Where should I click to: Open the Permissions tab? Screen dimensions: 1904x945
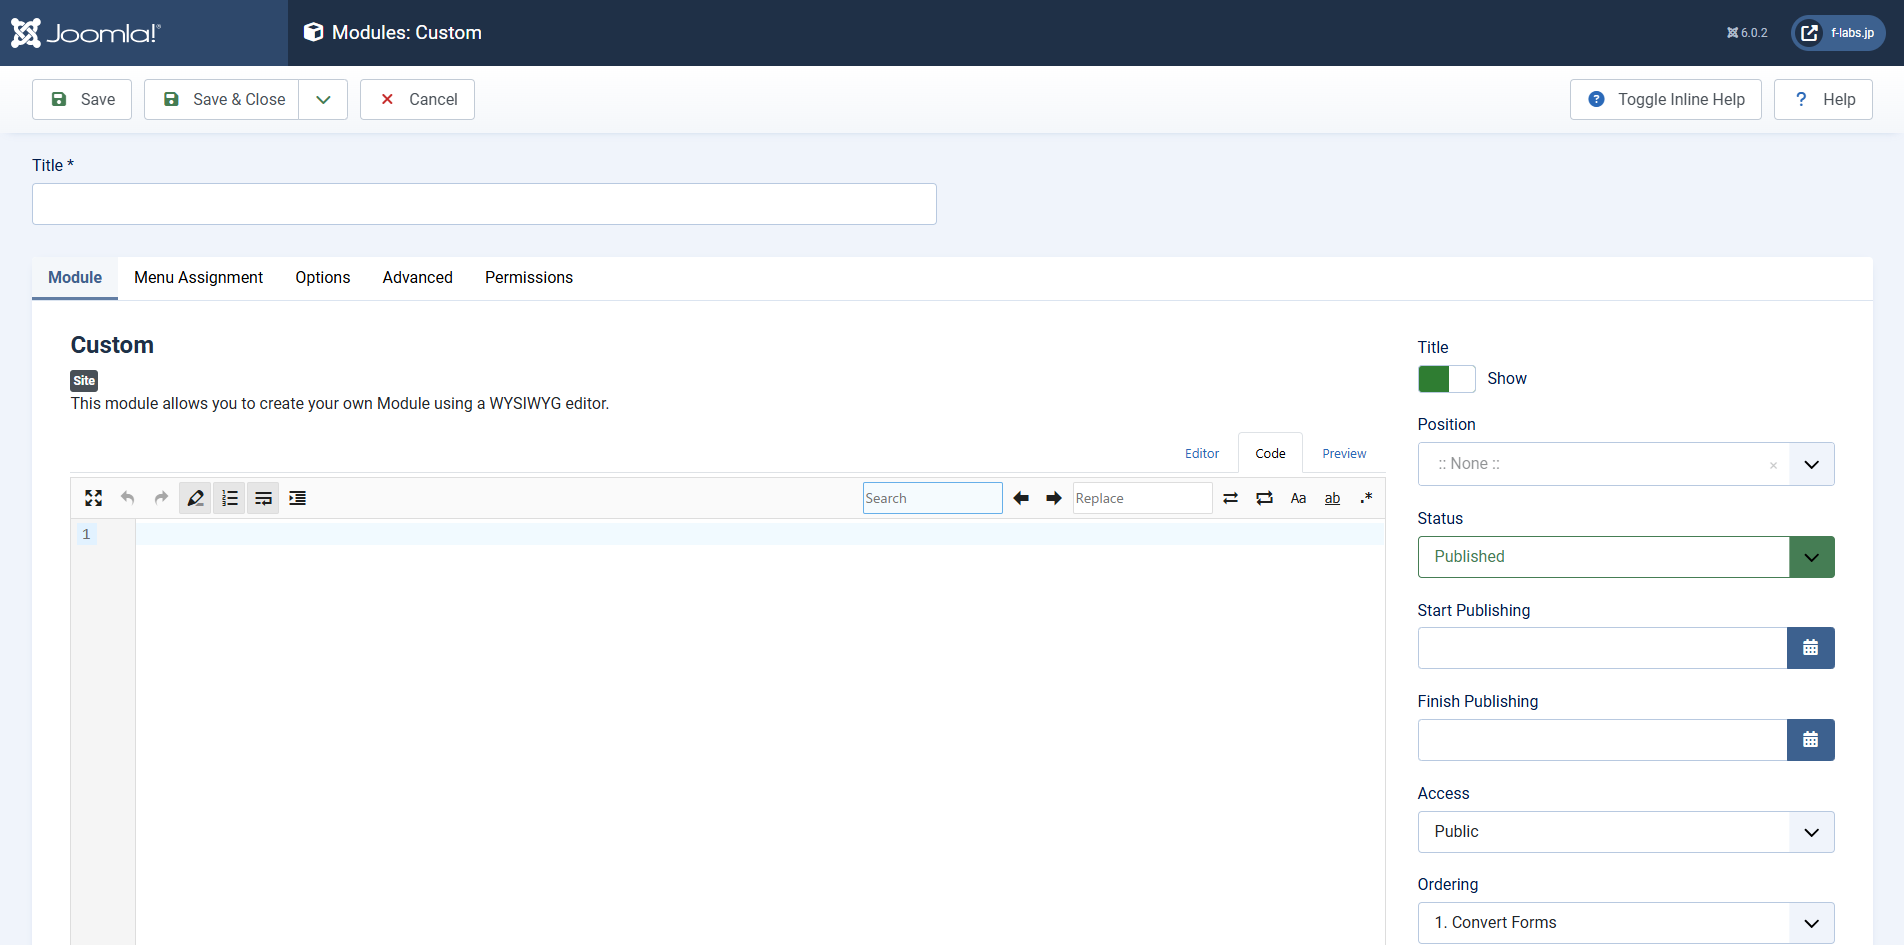coord(528,278)
